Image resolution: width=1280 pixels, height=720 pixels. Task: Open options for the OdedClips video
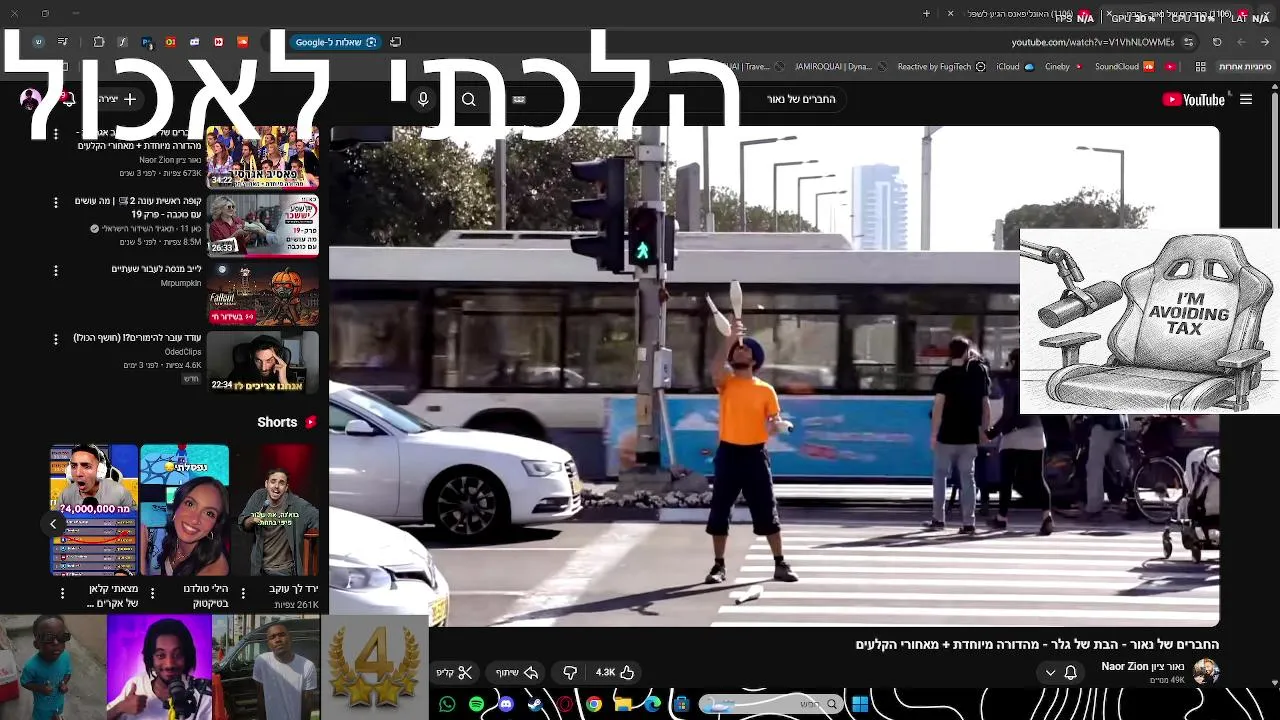tap(55, 339)
